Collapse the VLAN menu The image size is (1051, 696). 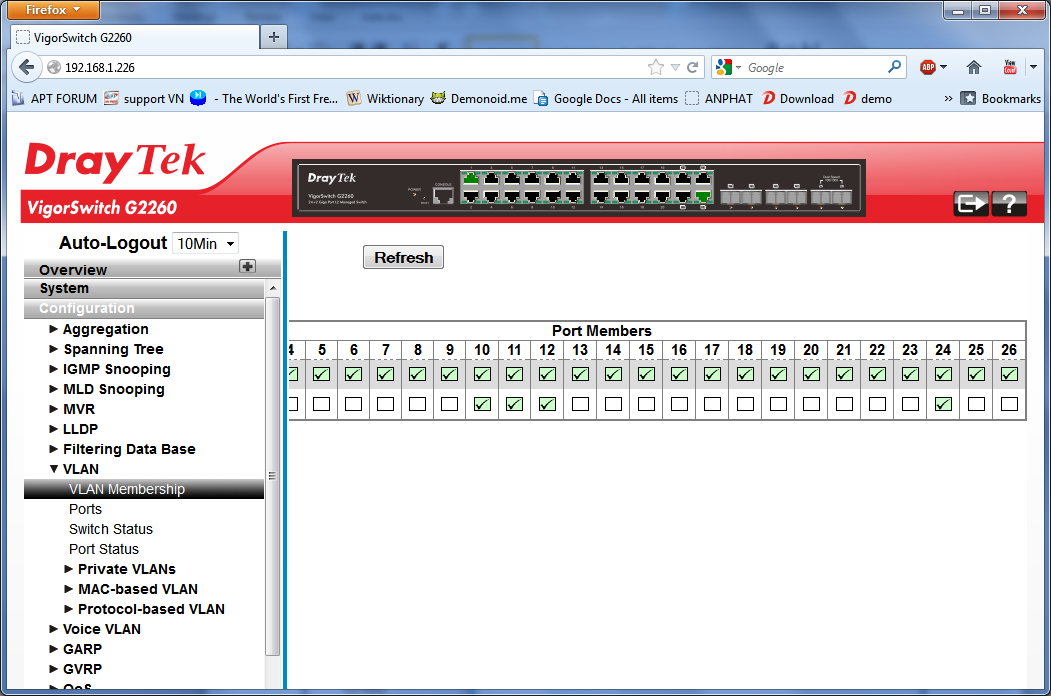click(74, 469)
